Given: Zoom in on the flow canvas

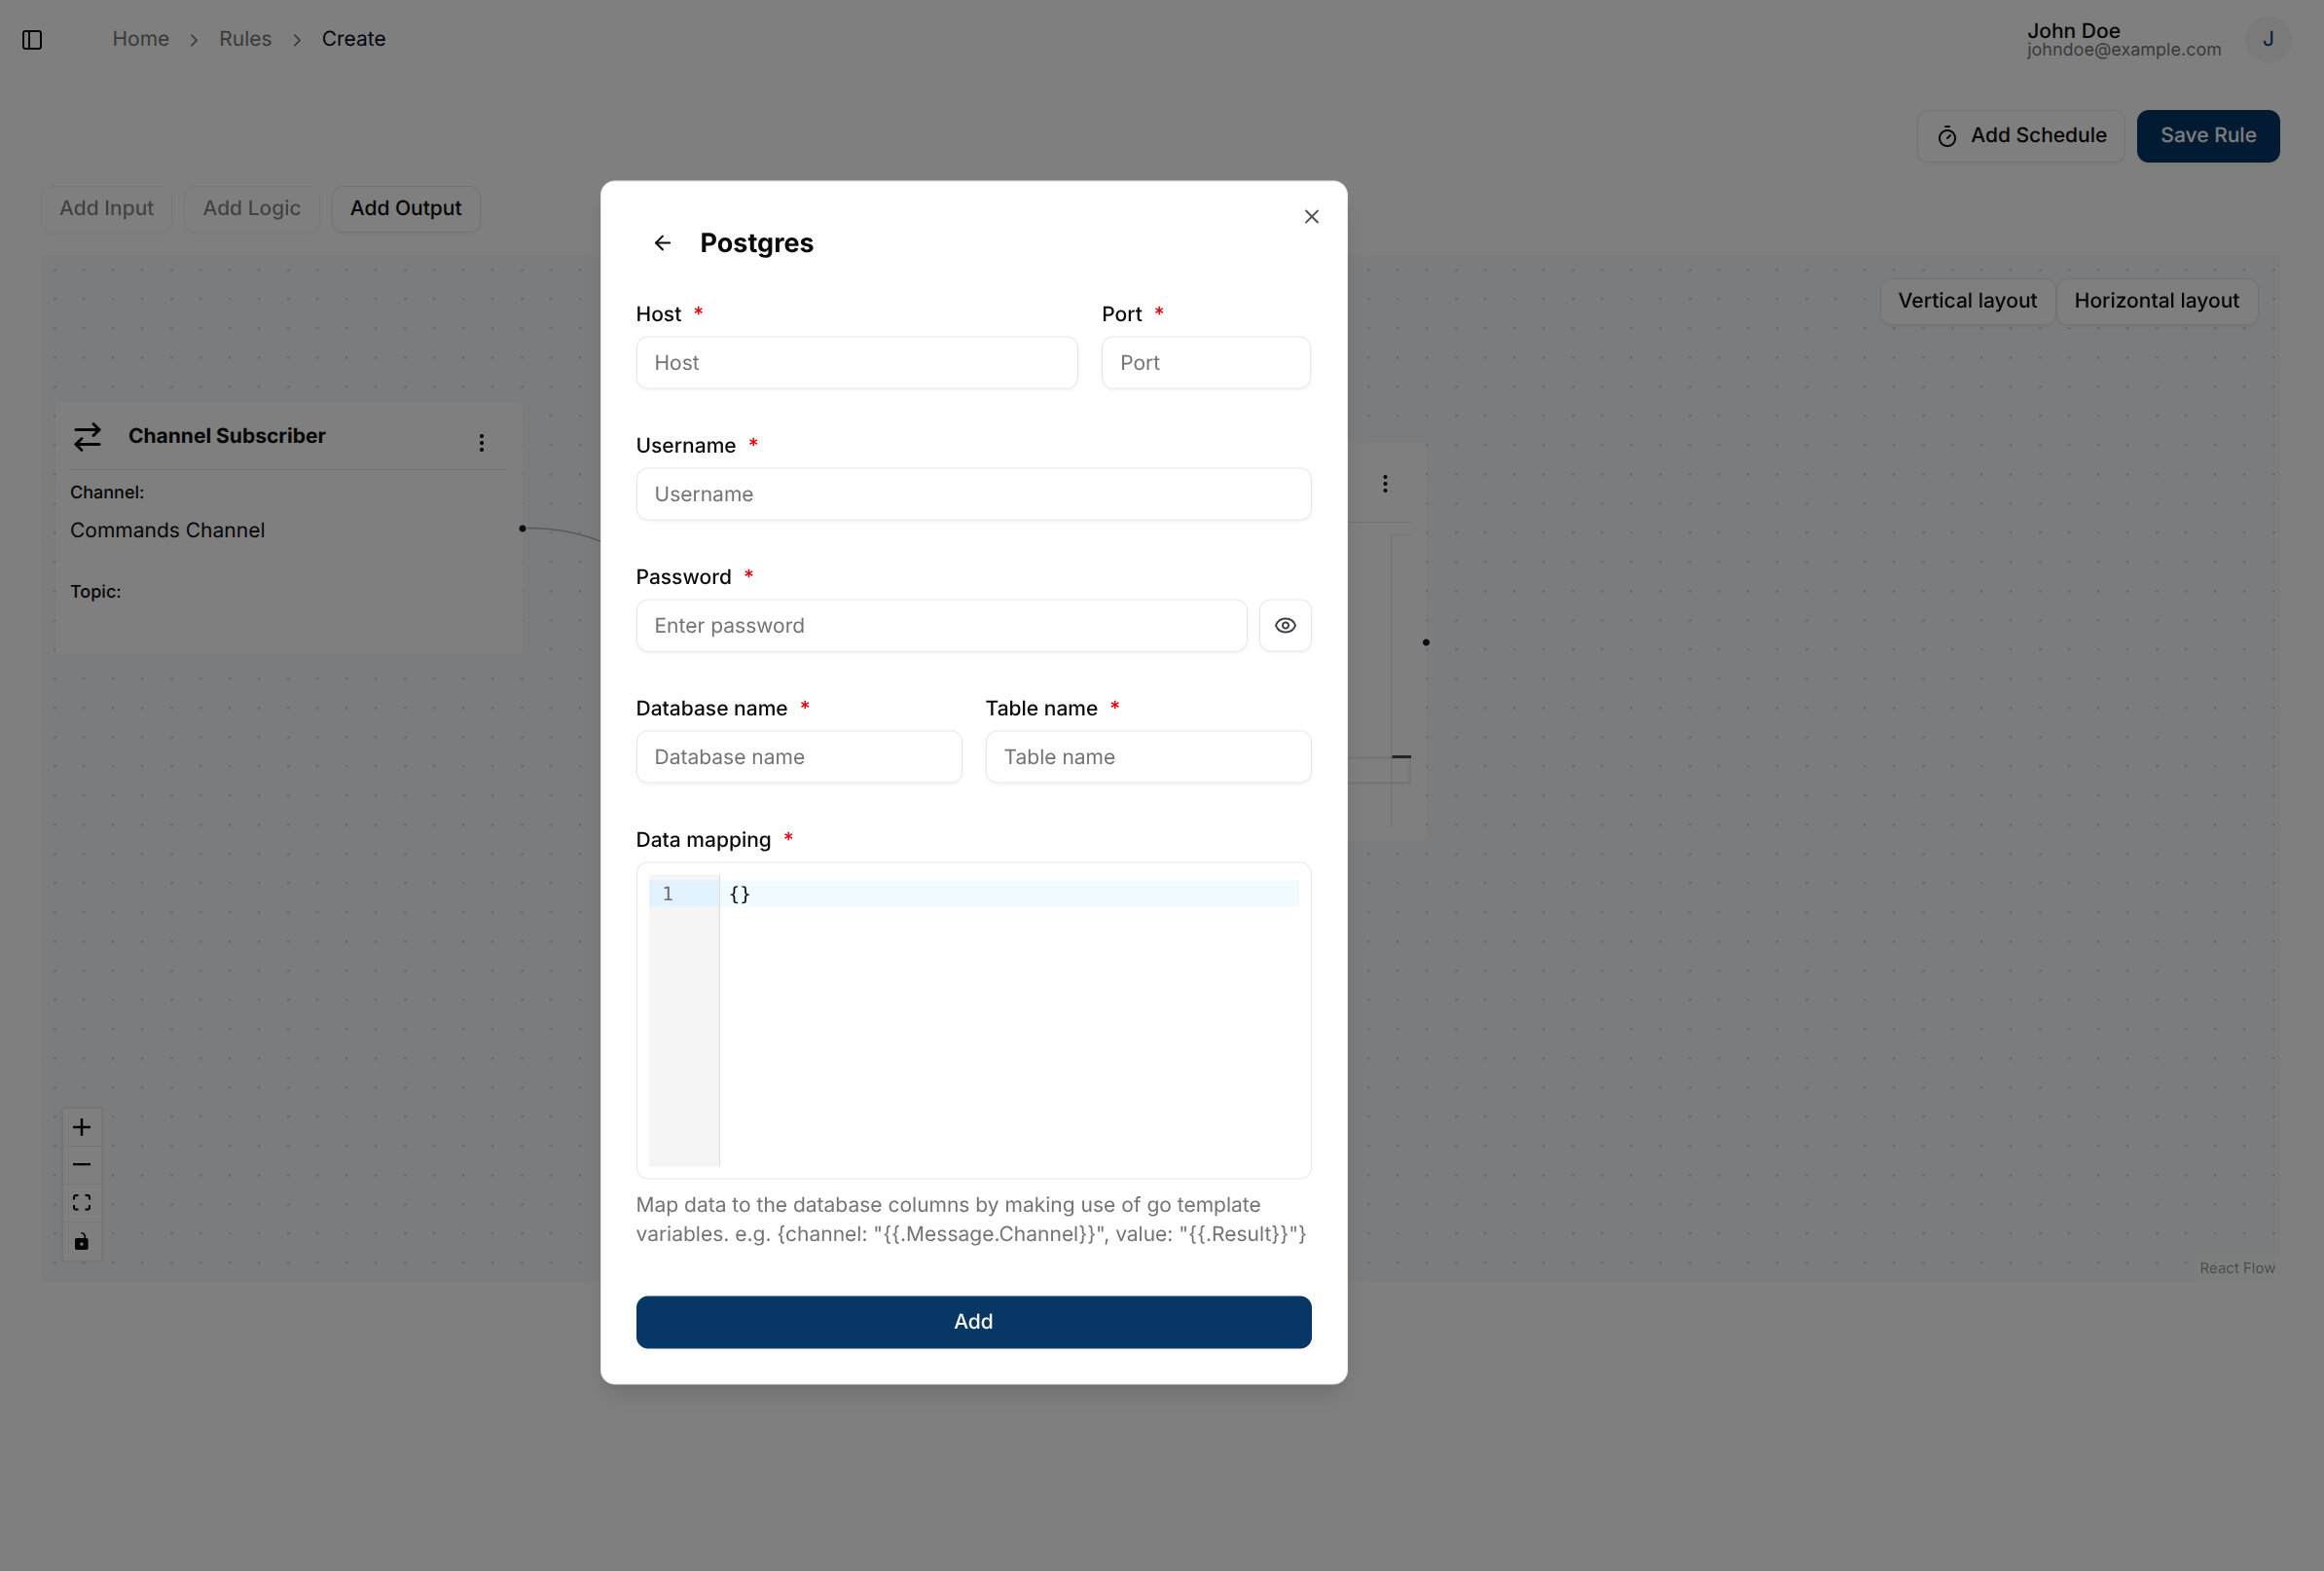Looking at the screenshot, I should tap(82, 1127).
